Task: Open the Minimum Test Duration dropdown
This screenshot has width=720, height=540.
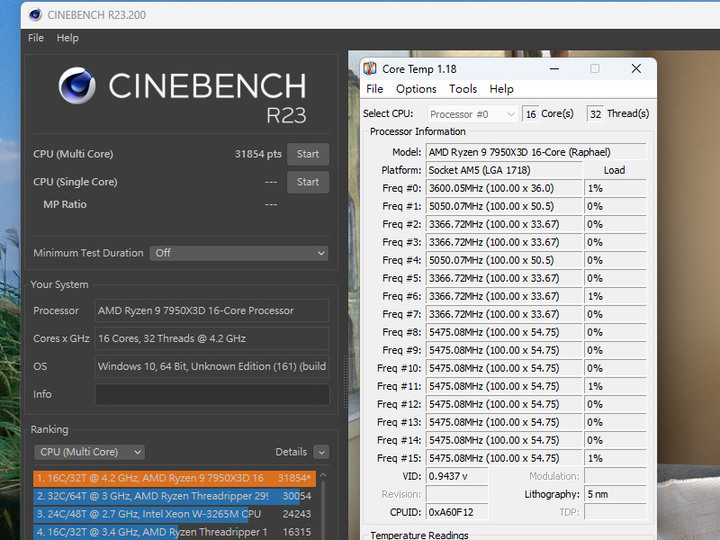Action: pyautogui.click(x=239, y=253)
